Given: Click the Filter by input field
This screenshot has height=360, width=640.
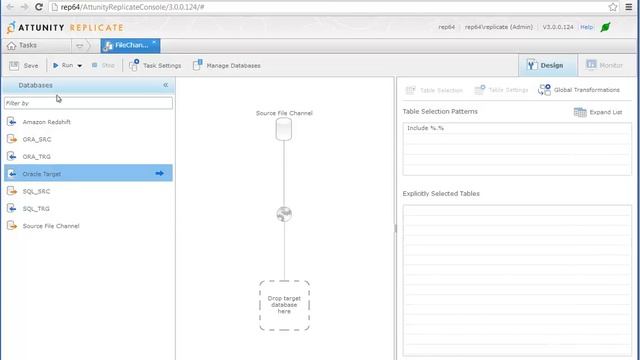Looking at the screenshot, I should tap(88, 103).
